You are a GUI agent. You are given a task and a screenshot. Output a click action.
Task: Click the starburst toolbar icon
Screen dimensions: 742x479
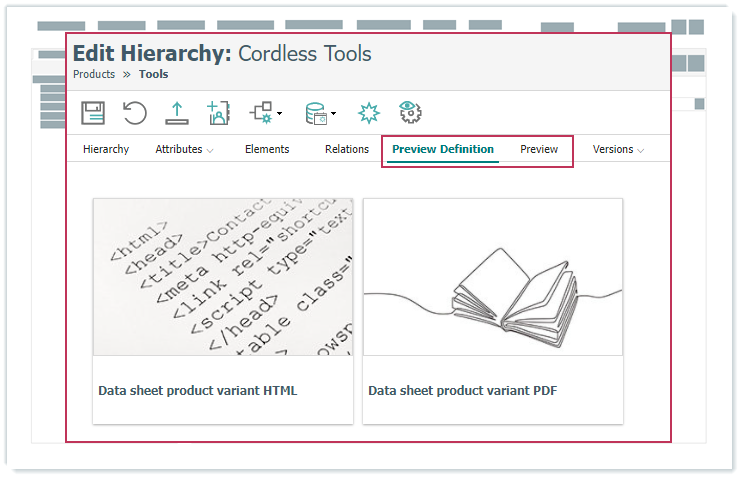click(368, 113)
